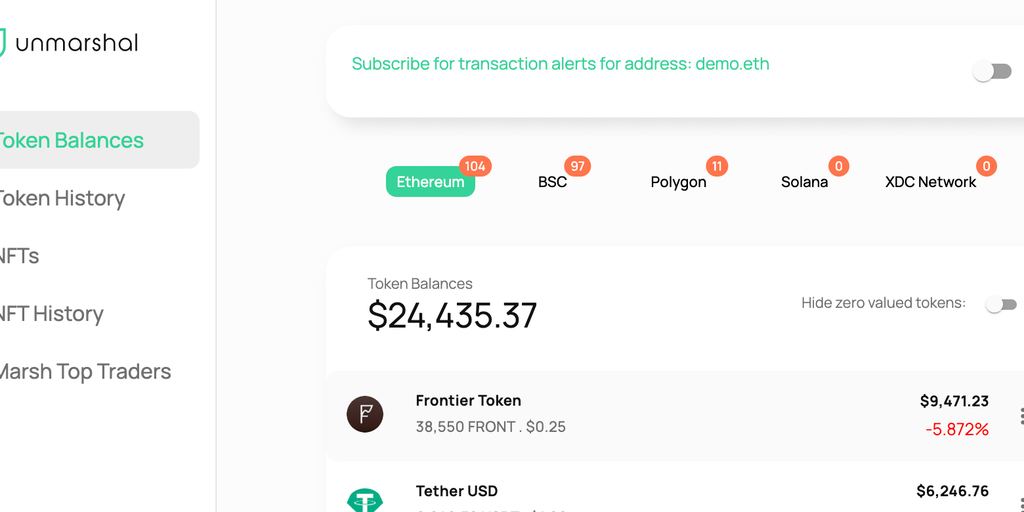The height and width of the screenshot is (512, 1024).
Task: Click the Solana 0 count badge
Action: click(x=839, y=166)
